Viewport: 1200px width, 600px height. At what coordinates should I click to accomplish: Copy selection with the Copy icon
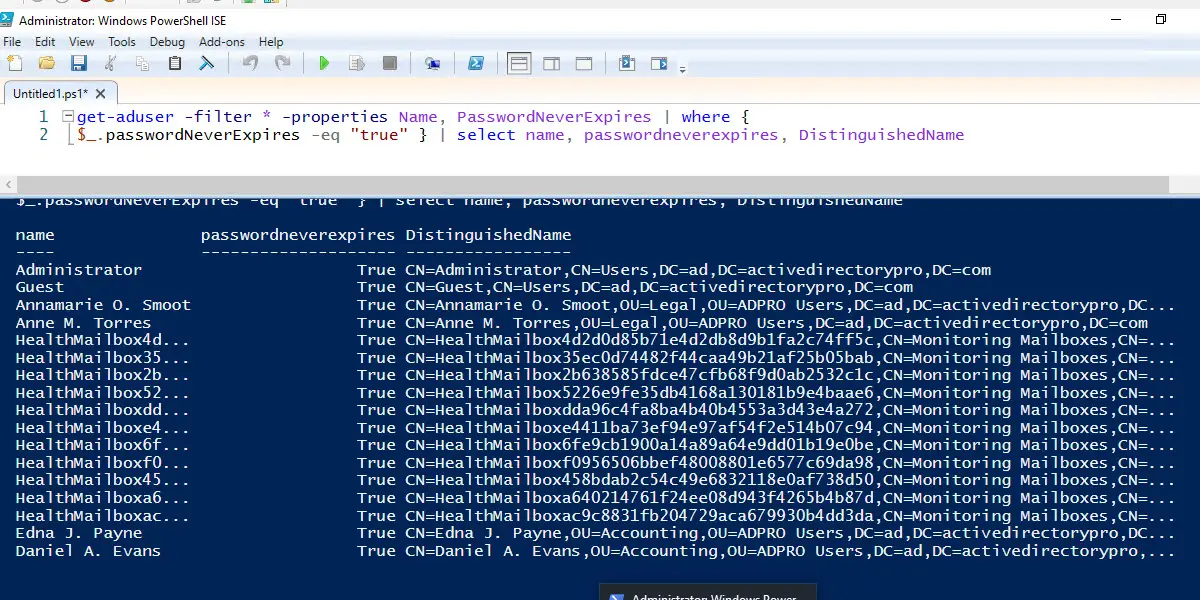[142, 63]
